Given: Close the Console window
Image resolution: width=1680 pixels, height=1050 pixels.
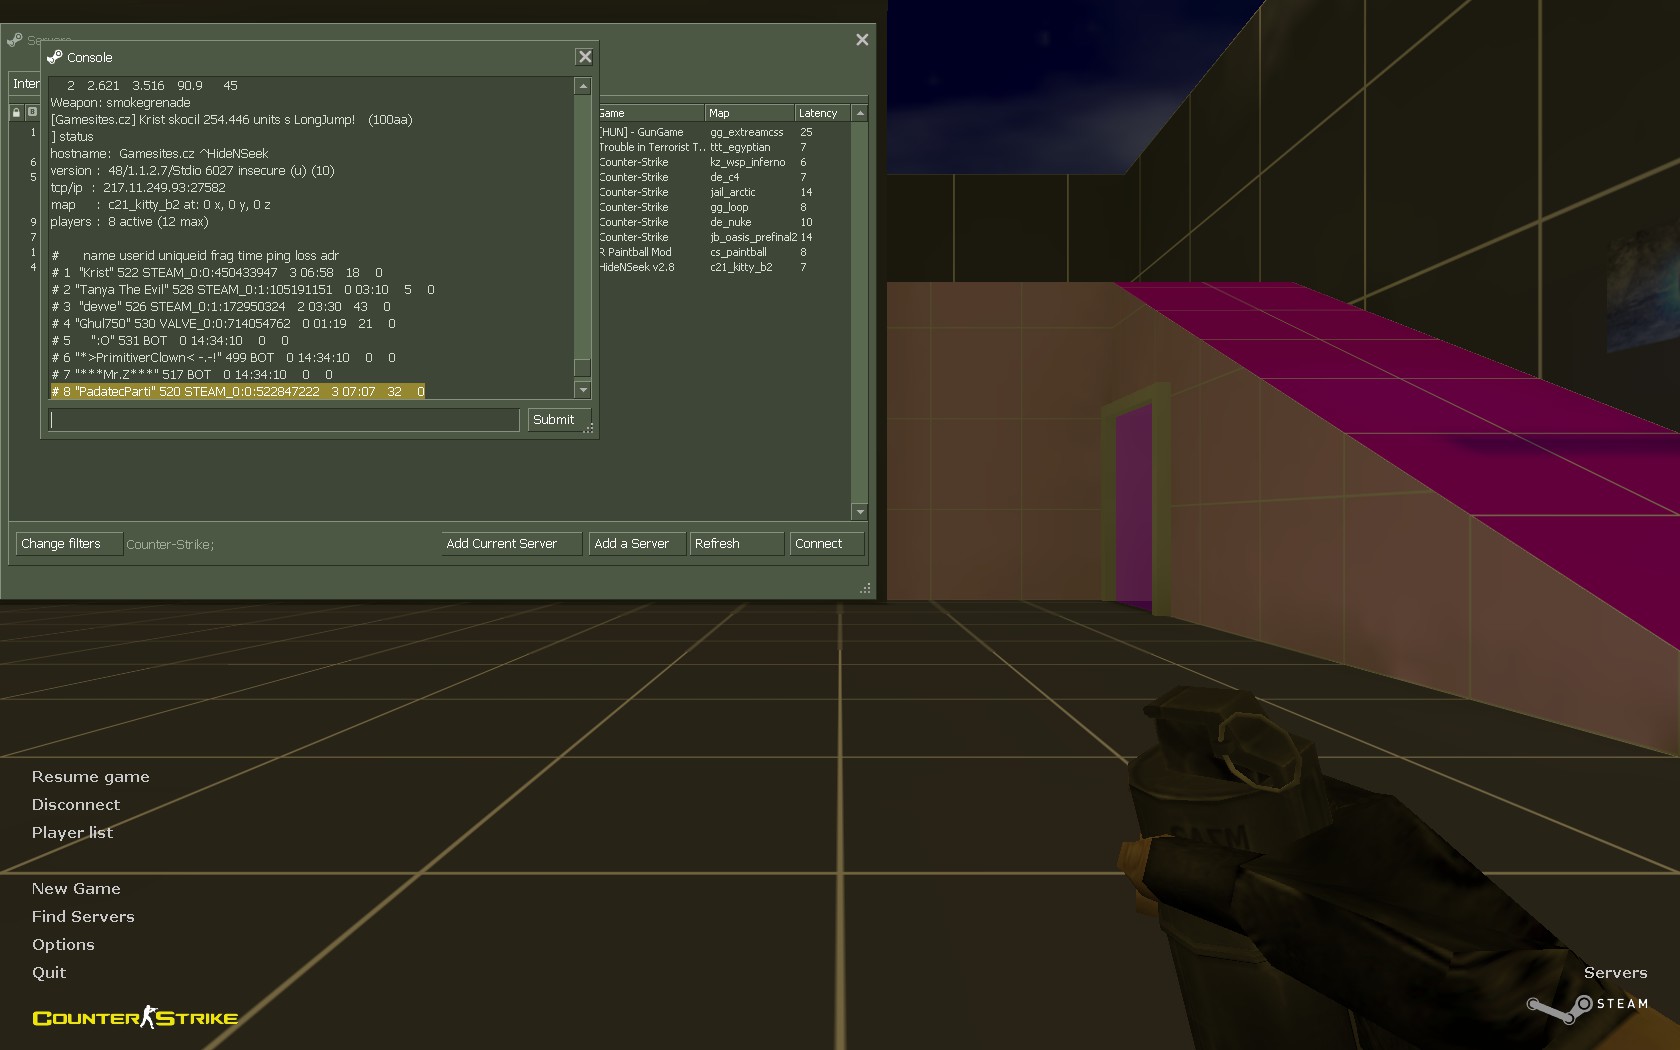Looking at the screenshot, I should [x=585, y=57].
